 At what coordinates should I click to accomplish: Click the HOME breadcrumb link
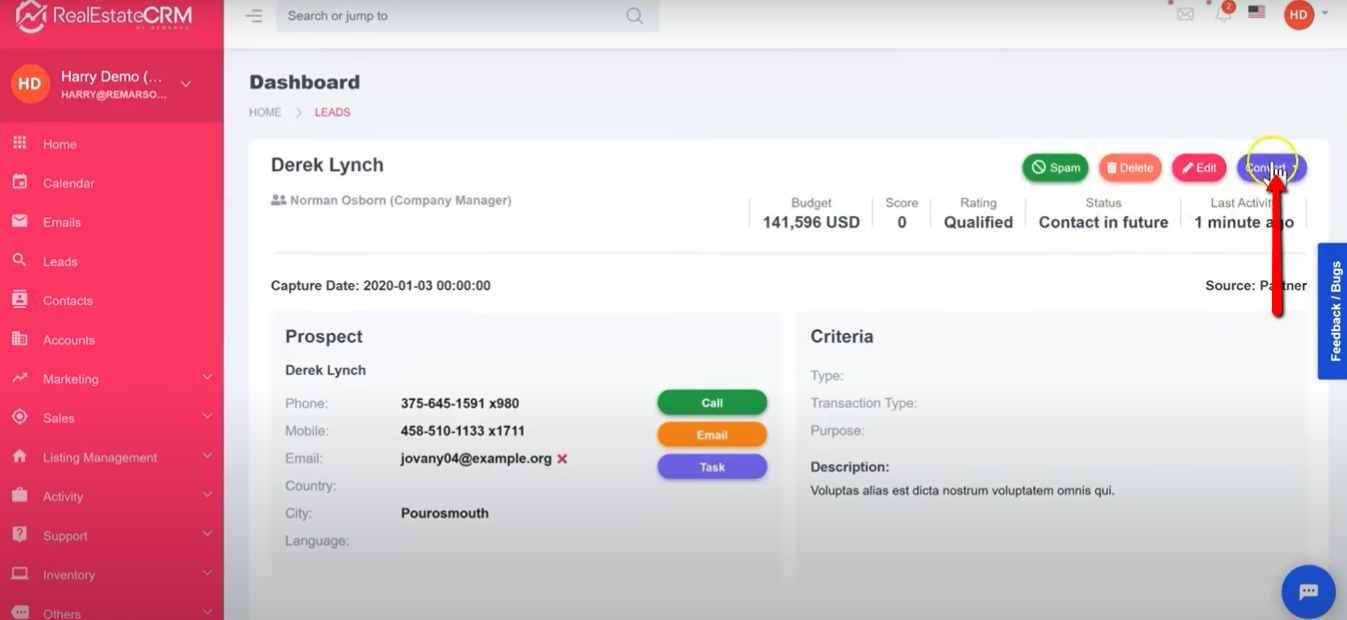point(265,112)
